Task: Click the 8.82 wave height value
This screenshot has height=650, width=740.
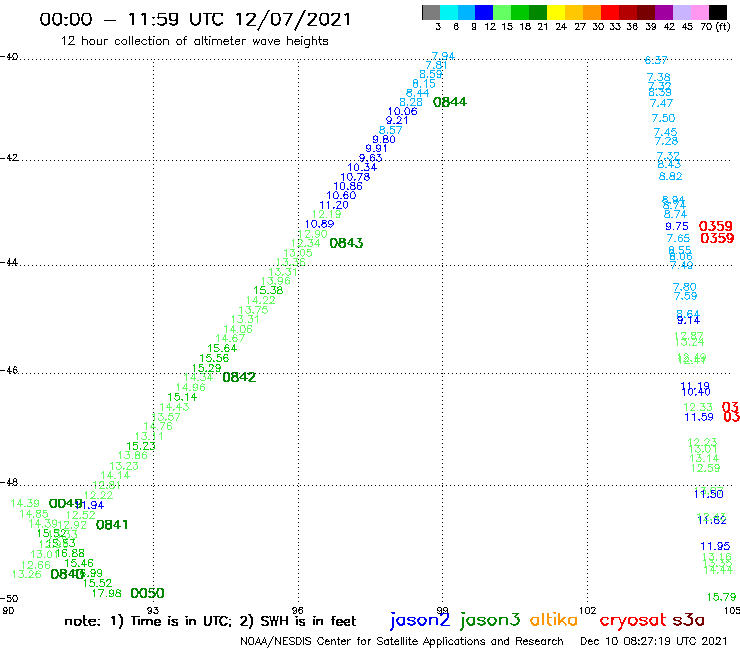Action: (x=671, y=177)
